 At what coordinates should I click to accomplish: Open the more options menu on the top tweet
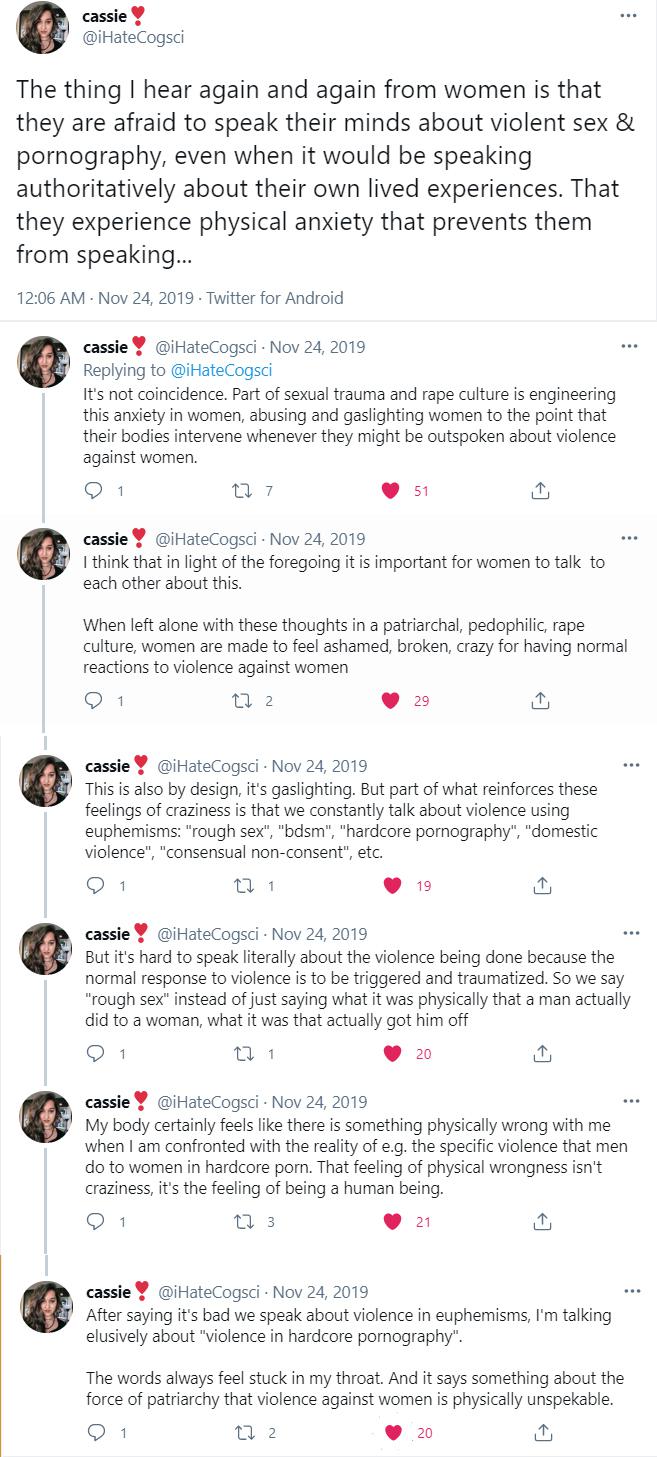[627, 14]
